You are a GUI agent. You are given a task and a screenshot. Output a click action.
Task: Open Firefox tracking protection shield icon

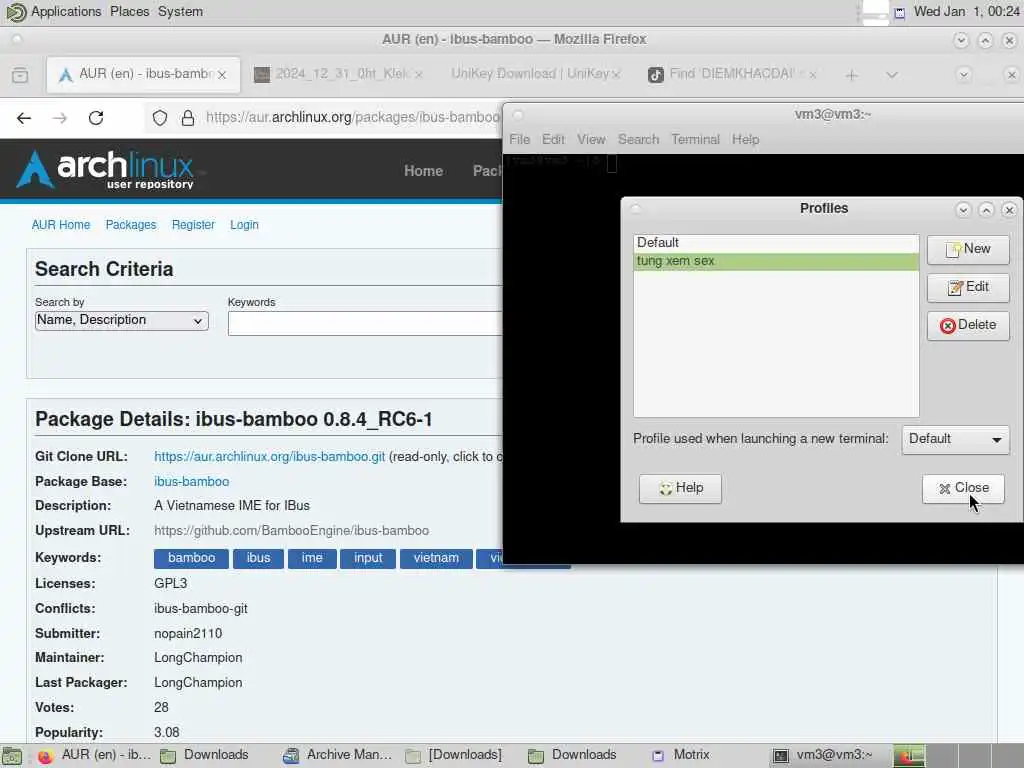(160, 118)
